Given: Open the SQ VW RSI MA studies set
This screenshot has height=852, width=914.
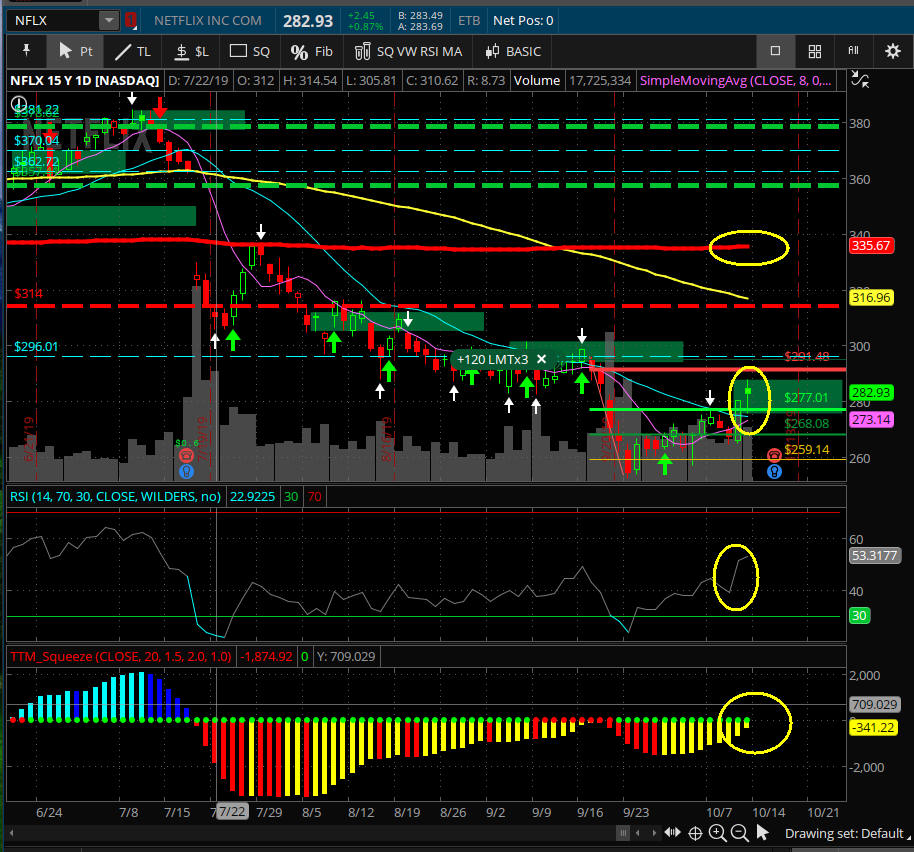Looking at the screenshot, I should 405,51.
